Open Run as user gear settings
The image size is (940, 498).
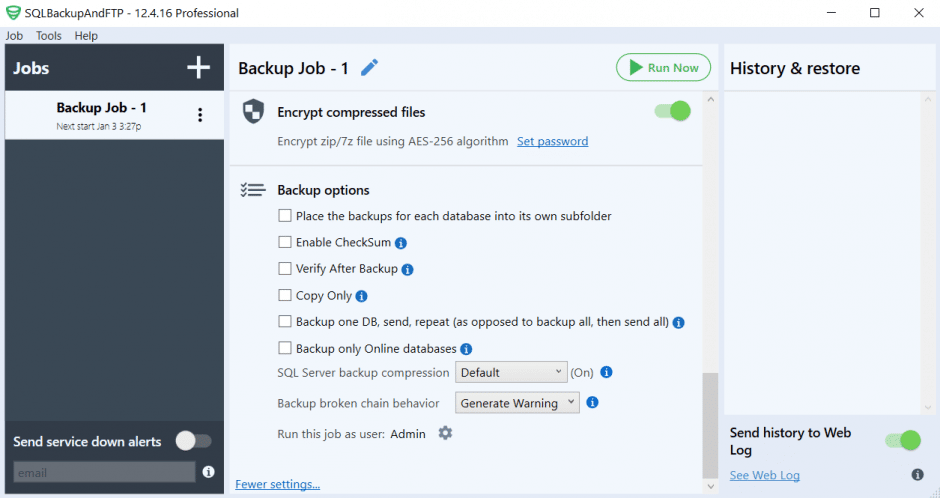coord(446,433)
